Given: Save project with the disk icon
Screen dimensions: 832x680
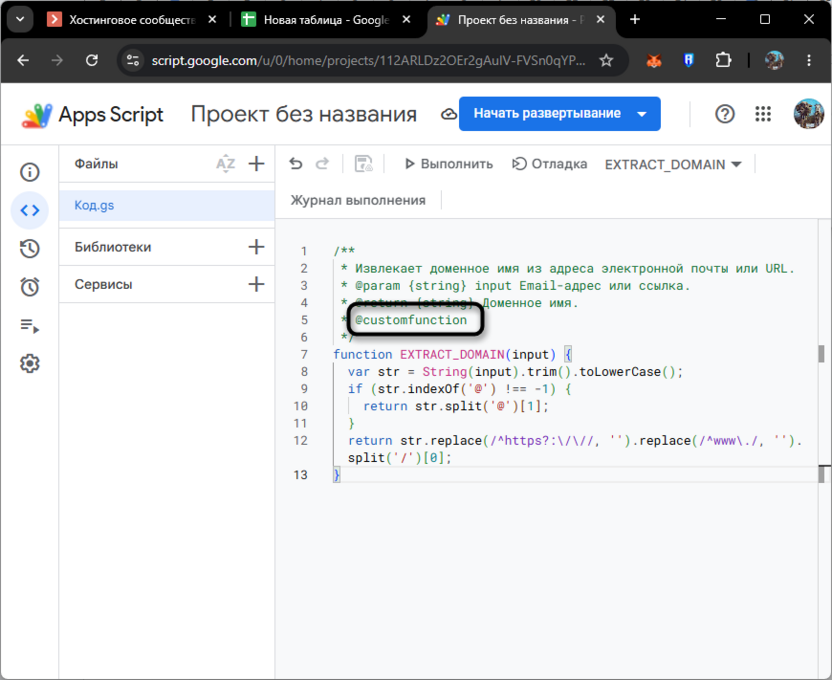Looking at the screenshot, I should pos(363,164).
